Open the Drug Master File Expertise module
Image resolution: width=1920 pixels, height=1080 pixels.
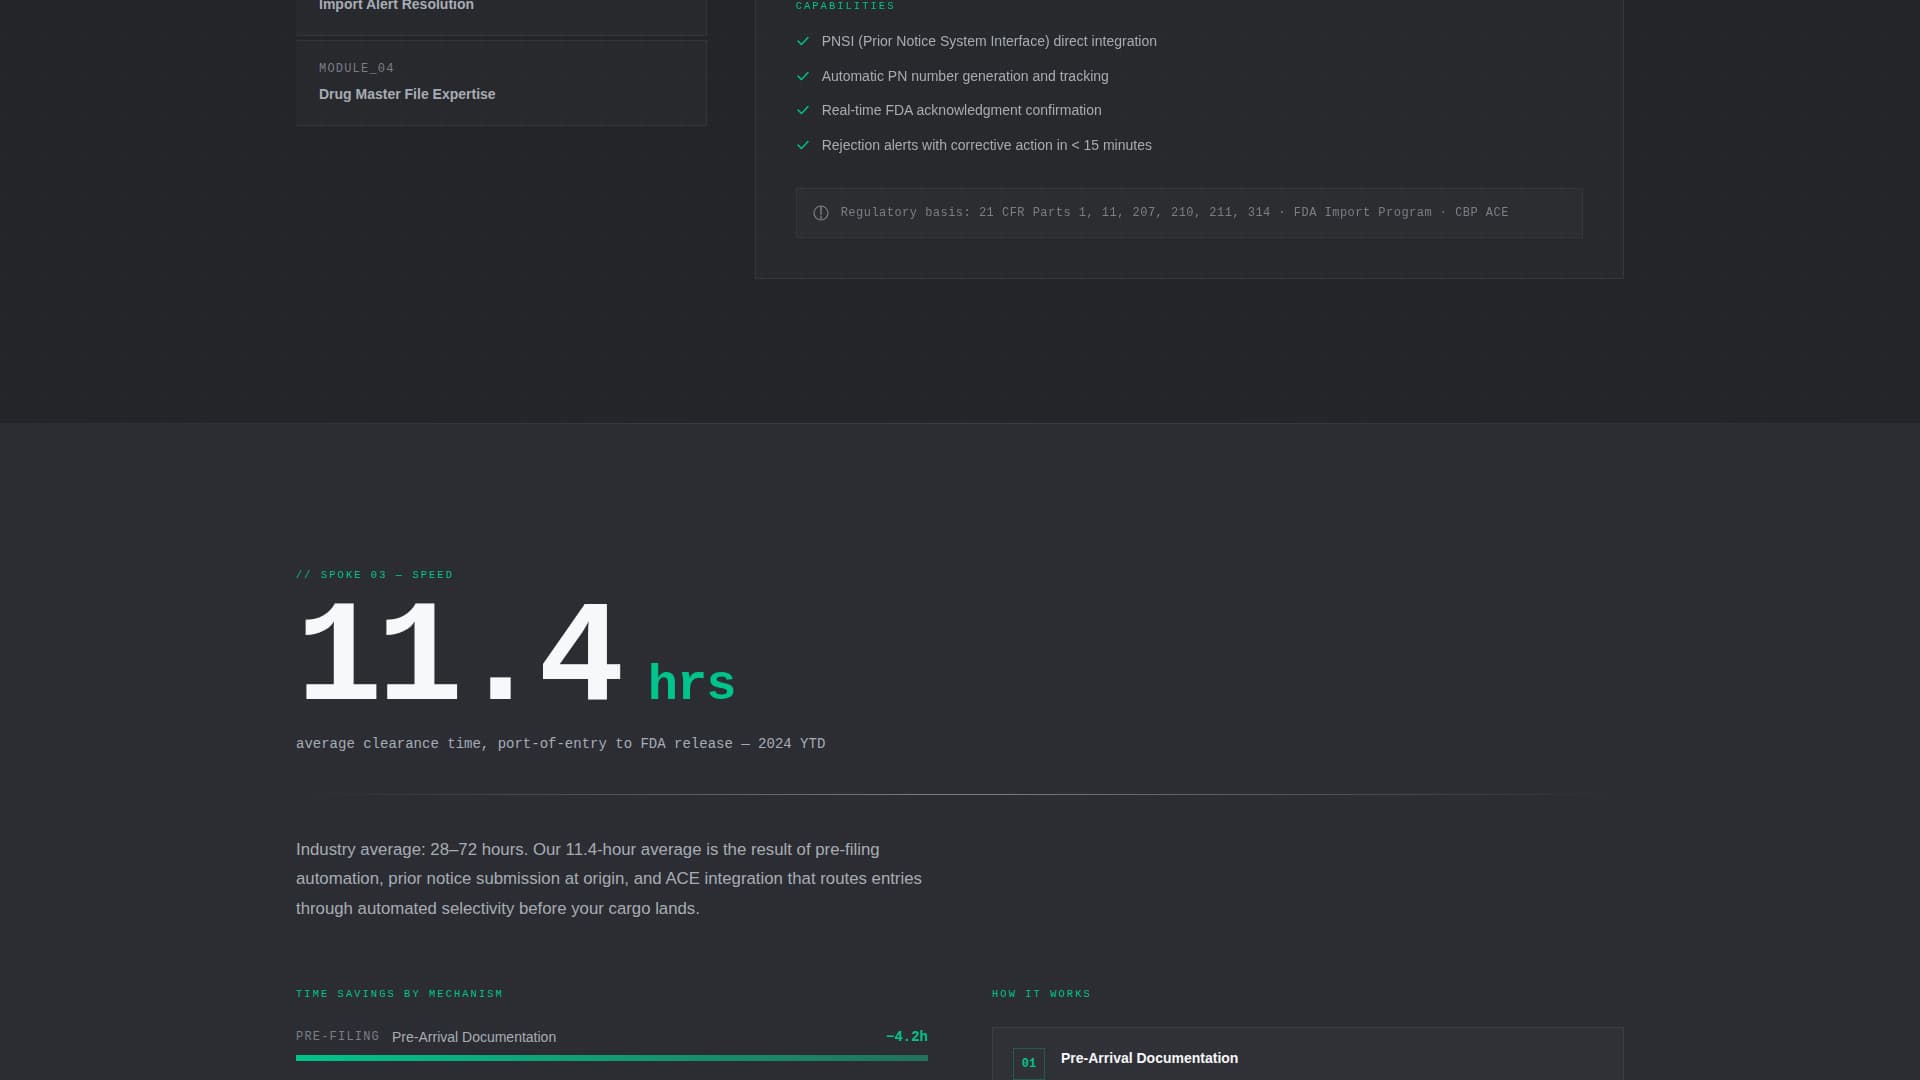(501, 83)
